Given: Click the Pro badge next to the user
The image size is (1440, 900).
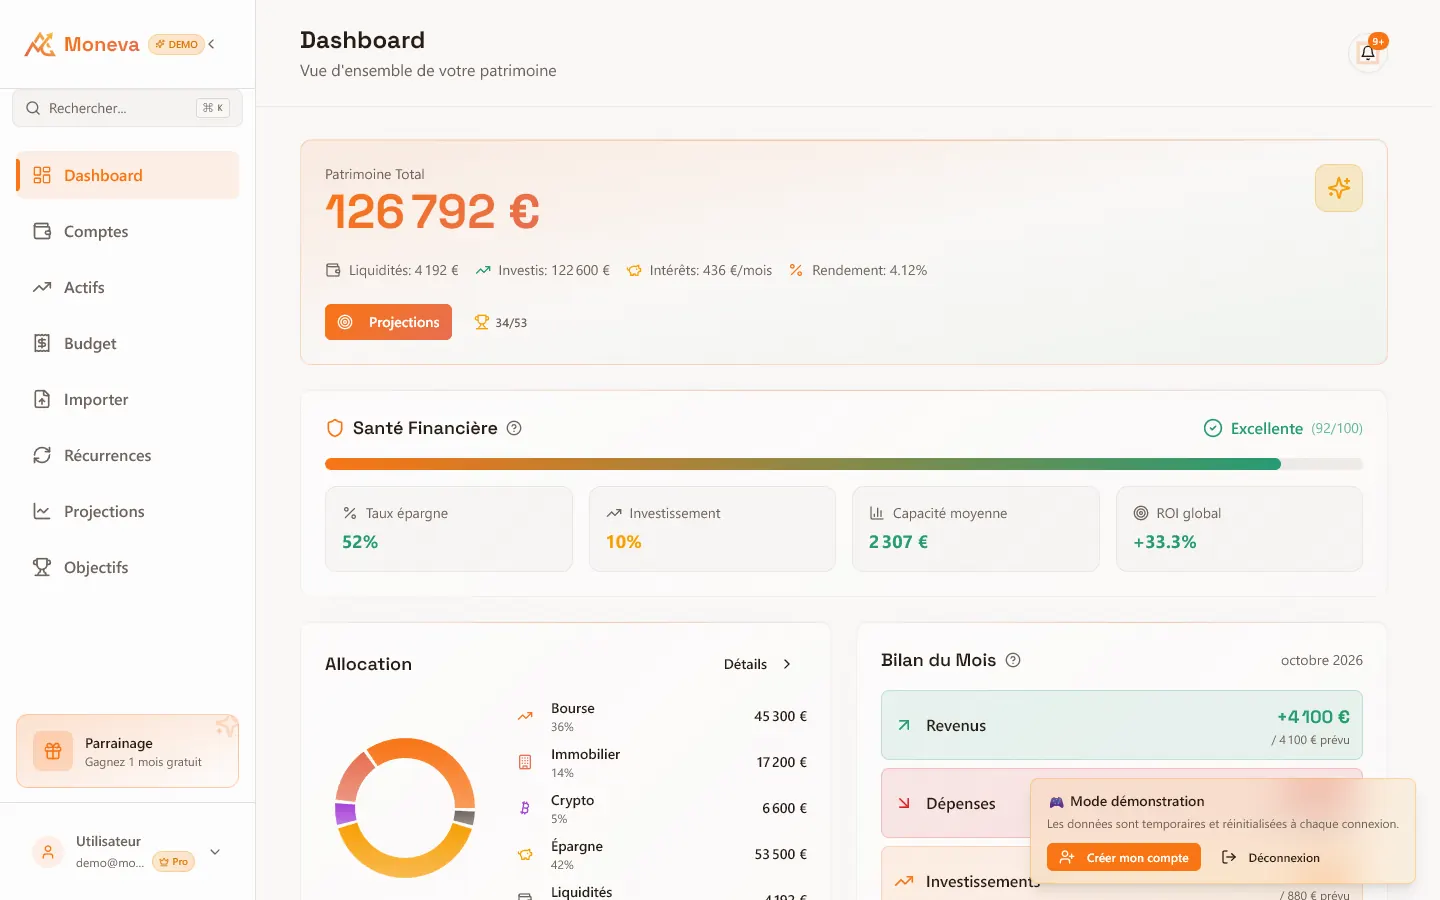Looking at the screenshot, I should (174, 862).
